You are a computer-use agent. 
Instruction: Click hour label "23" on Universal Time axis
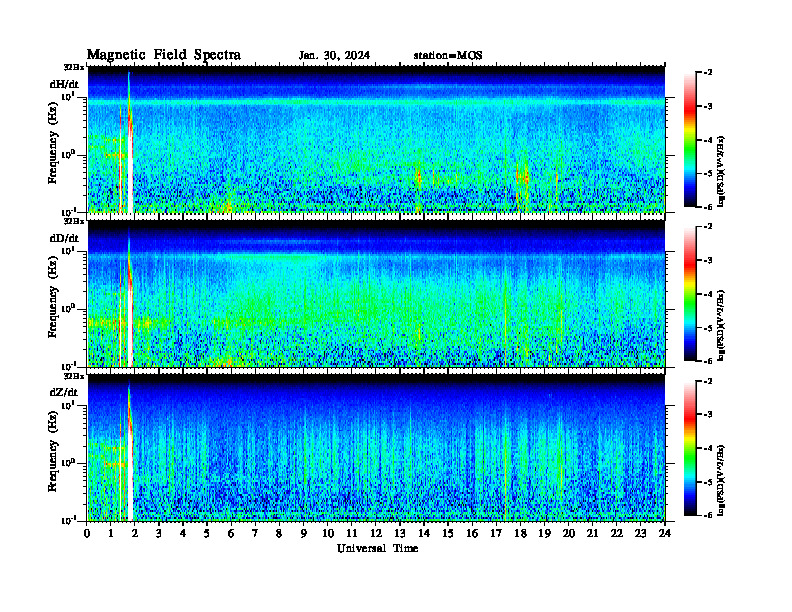(x=641, y=534)
